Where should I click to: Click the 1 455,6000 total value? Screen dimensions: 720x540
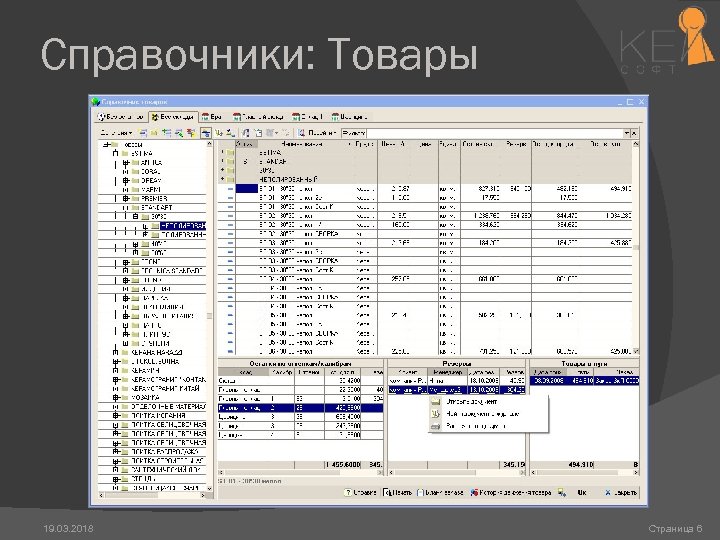tap(343, 465)
